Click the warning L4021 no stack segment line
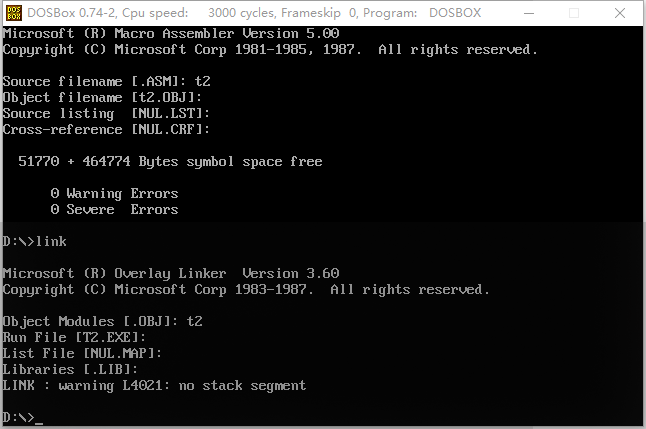Image resolution: width=646 pixels, height=429 pixels. (154, 385)
